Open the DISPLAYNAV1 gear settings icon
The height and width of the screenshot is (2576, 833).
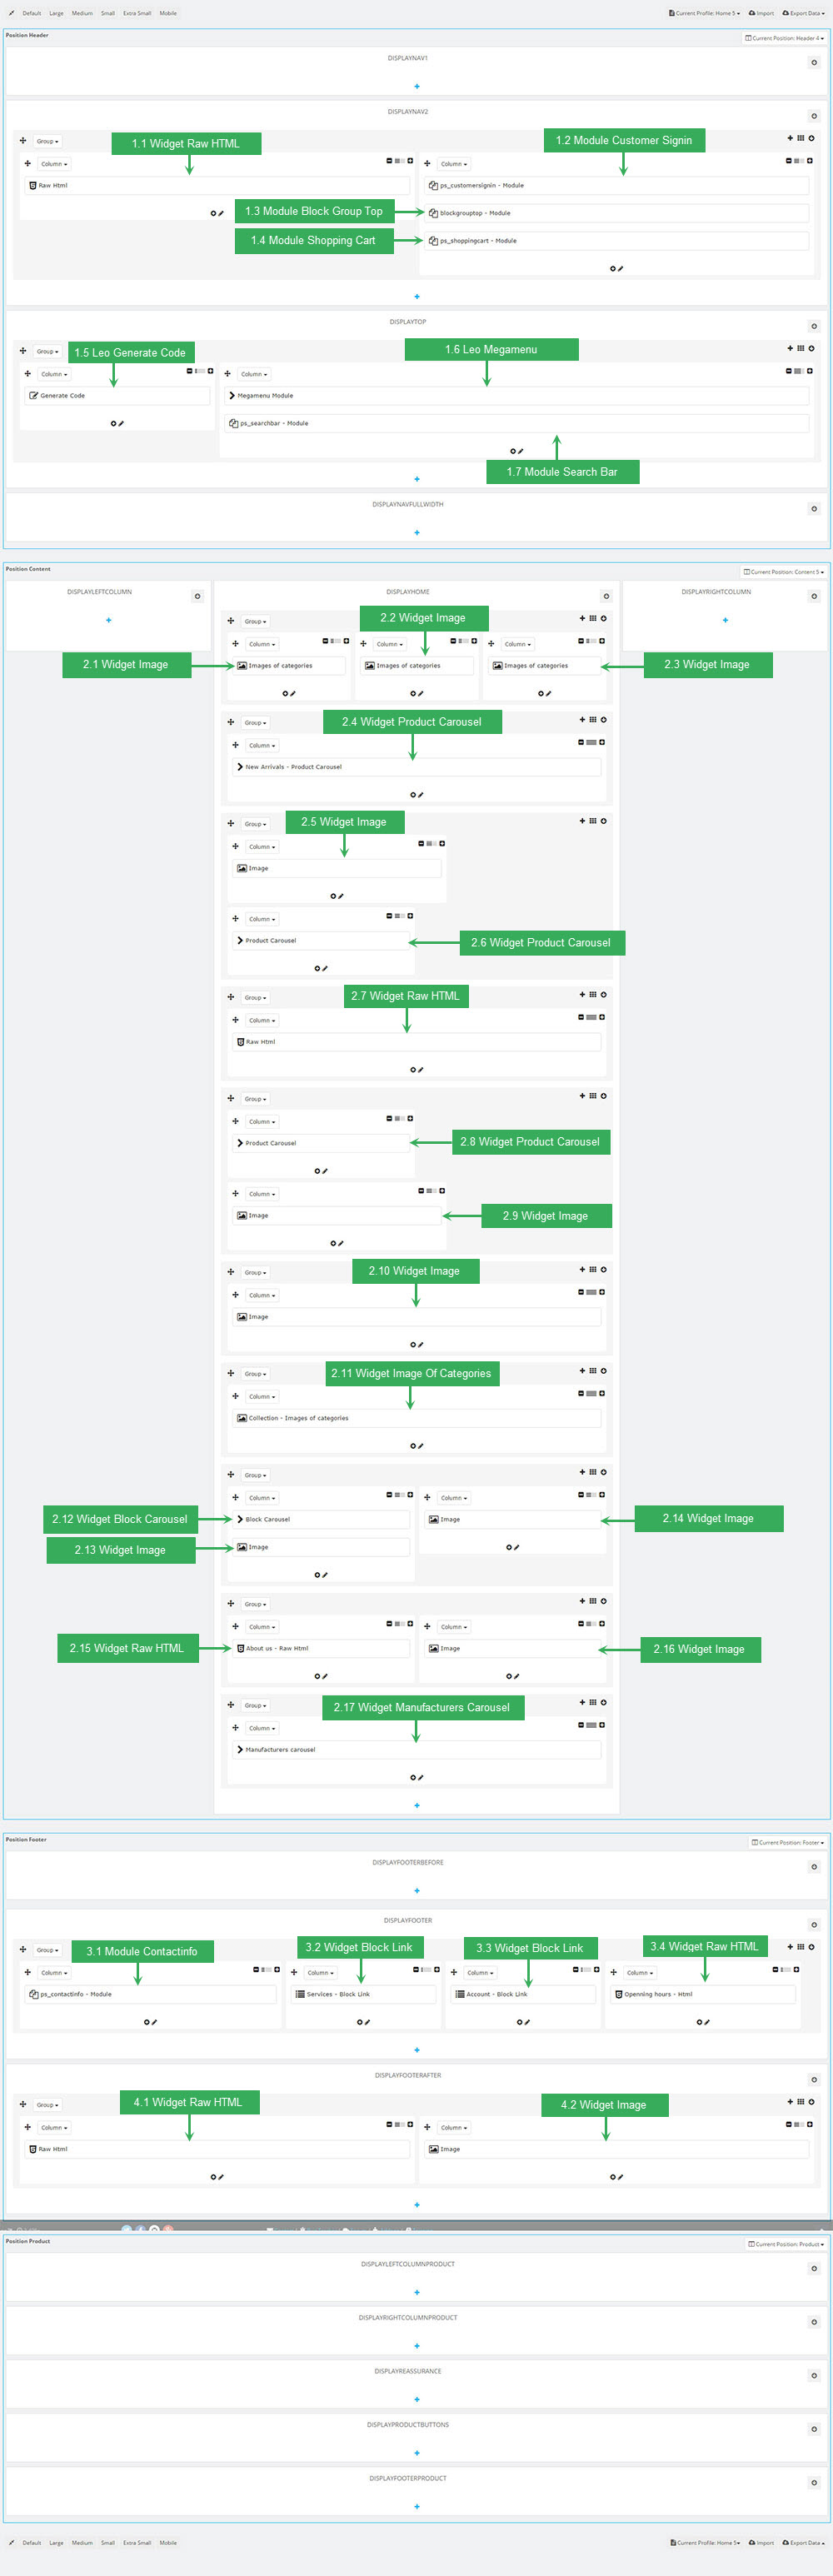pos(814,62)
